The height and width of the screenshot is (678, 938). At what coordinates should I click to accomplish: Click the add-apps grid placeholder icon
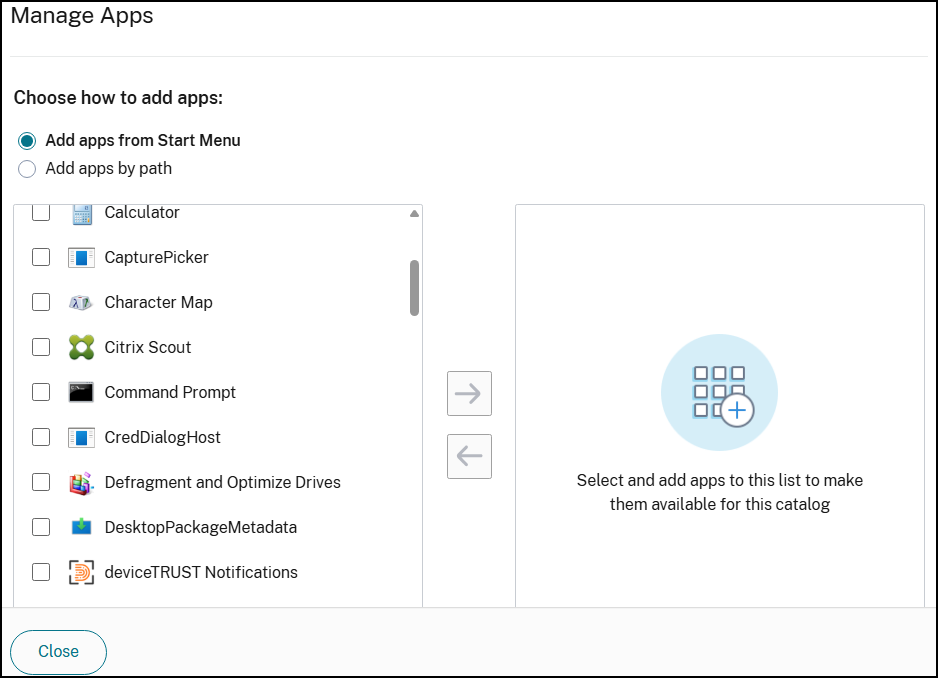(x=719, y=393)
